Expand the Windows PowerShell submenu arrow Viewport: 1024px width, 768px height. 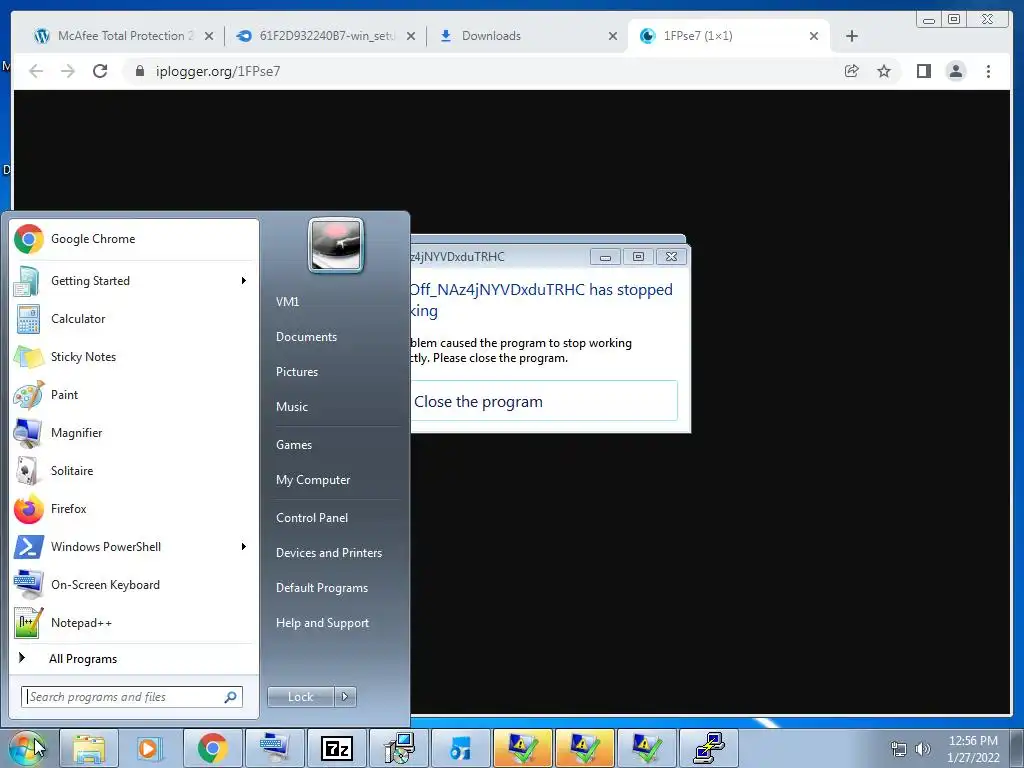click(244, 547)
